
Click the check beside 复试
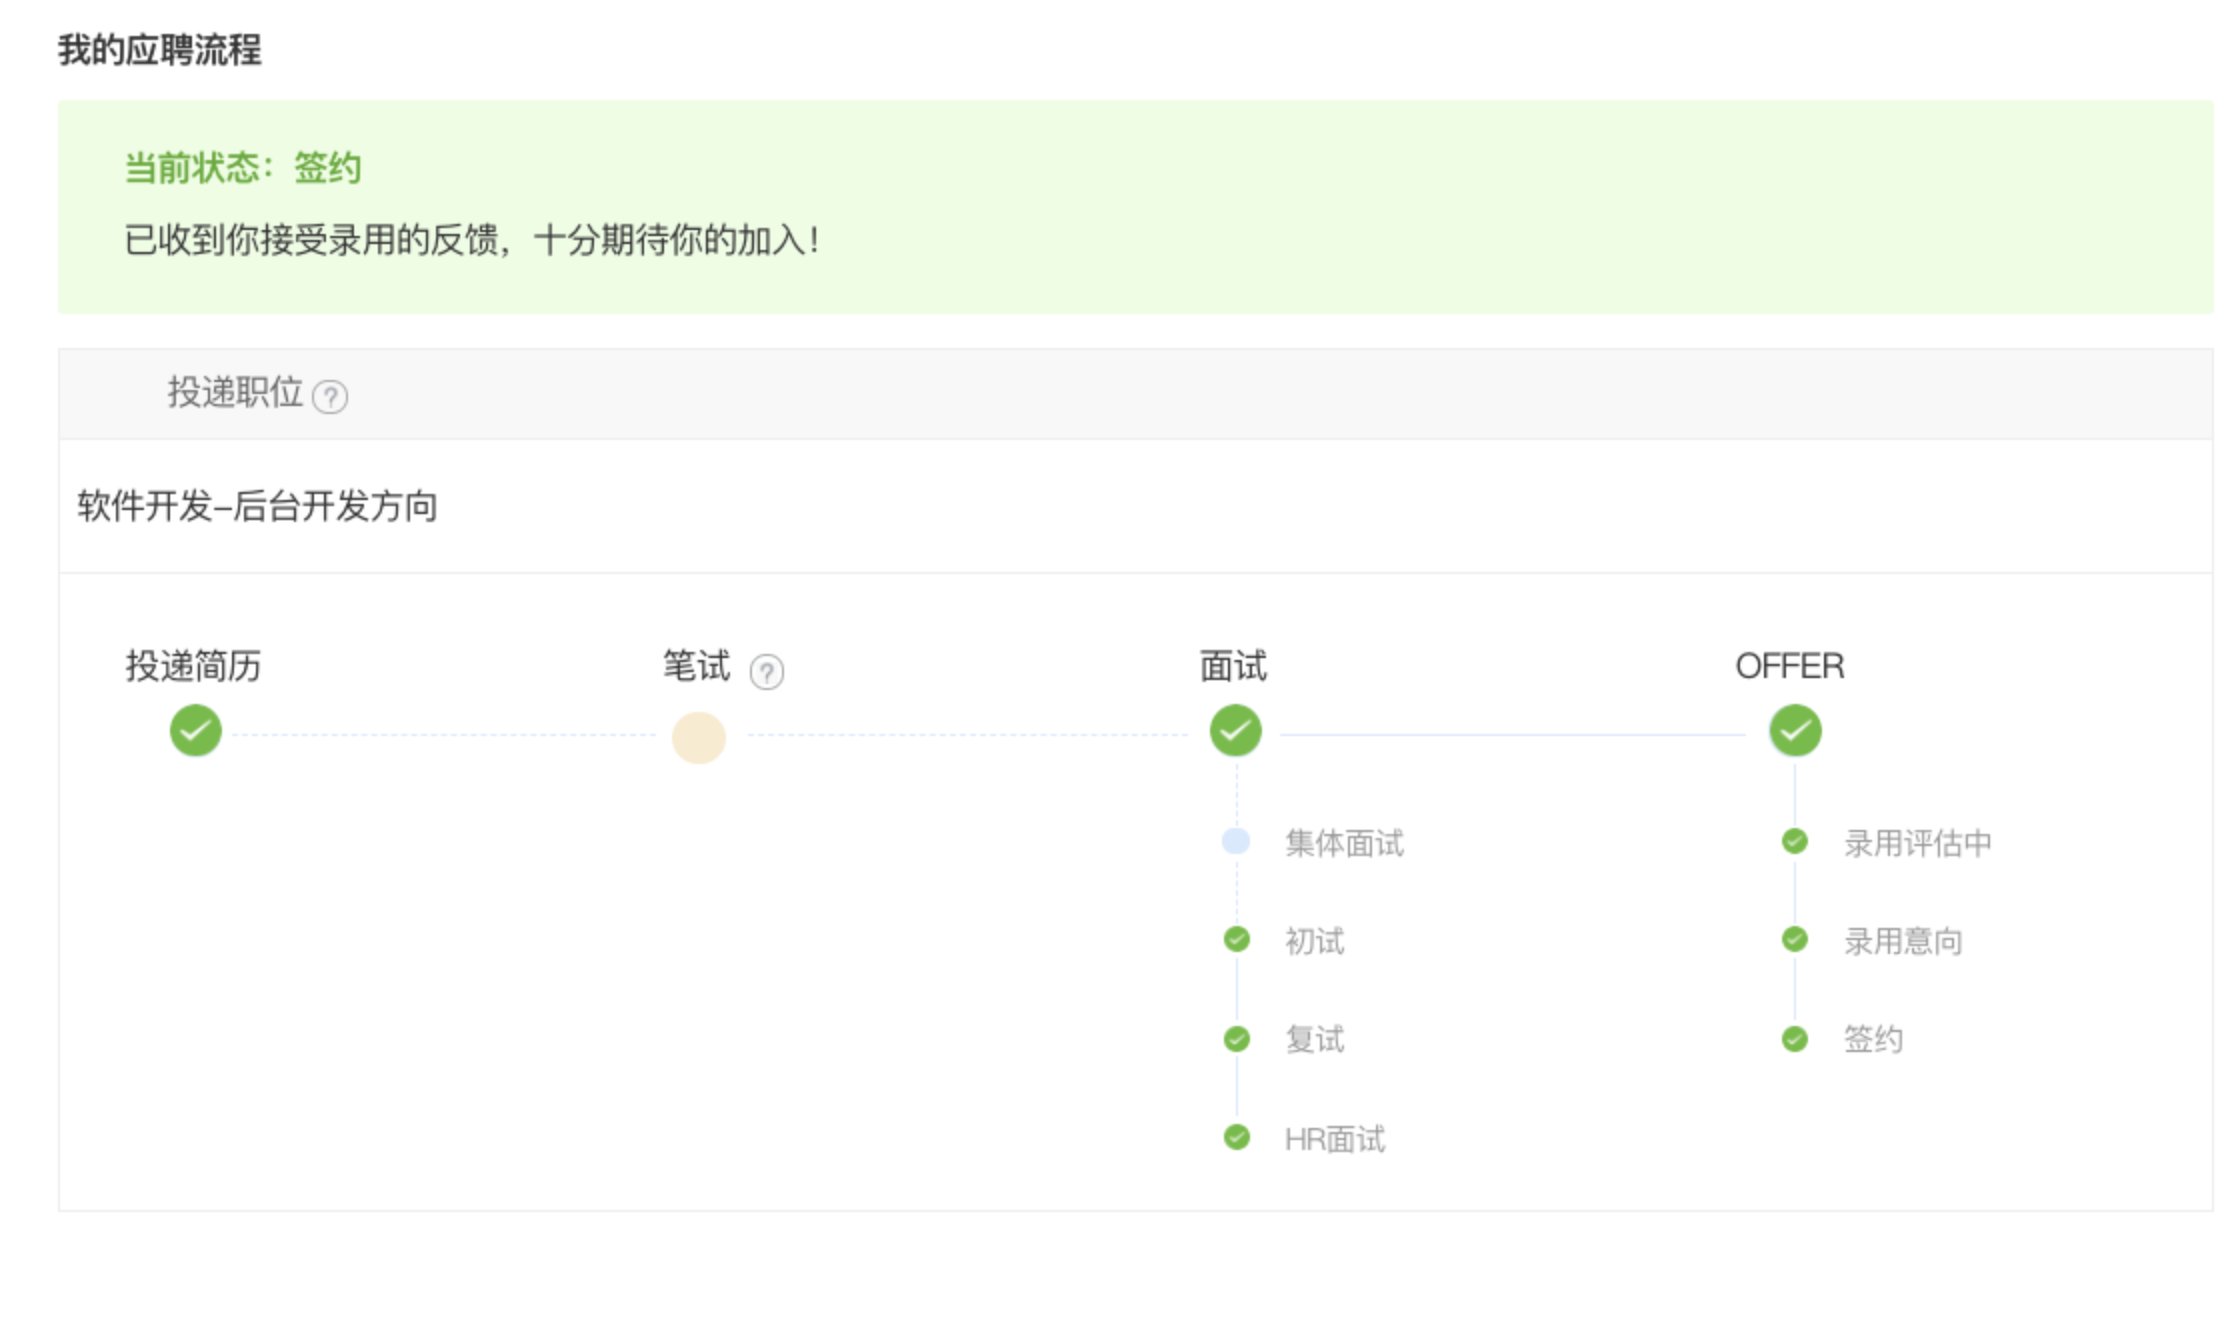(x=1236, y=1039)
